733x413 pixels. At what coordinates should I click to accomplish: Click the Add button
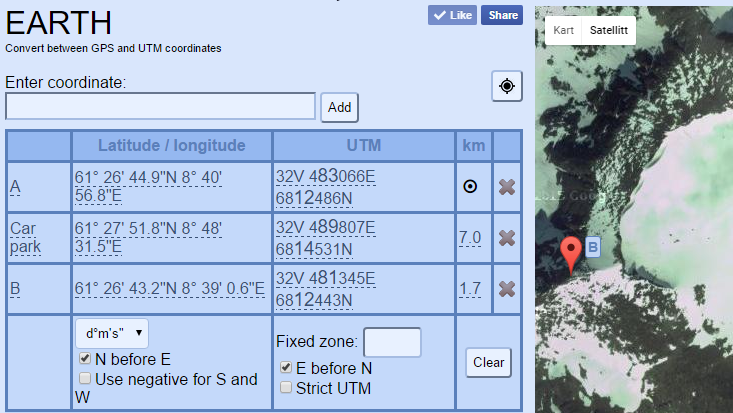click(x=339, y=107)
